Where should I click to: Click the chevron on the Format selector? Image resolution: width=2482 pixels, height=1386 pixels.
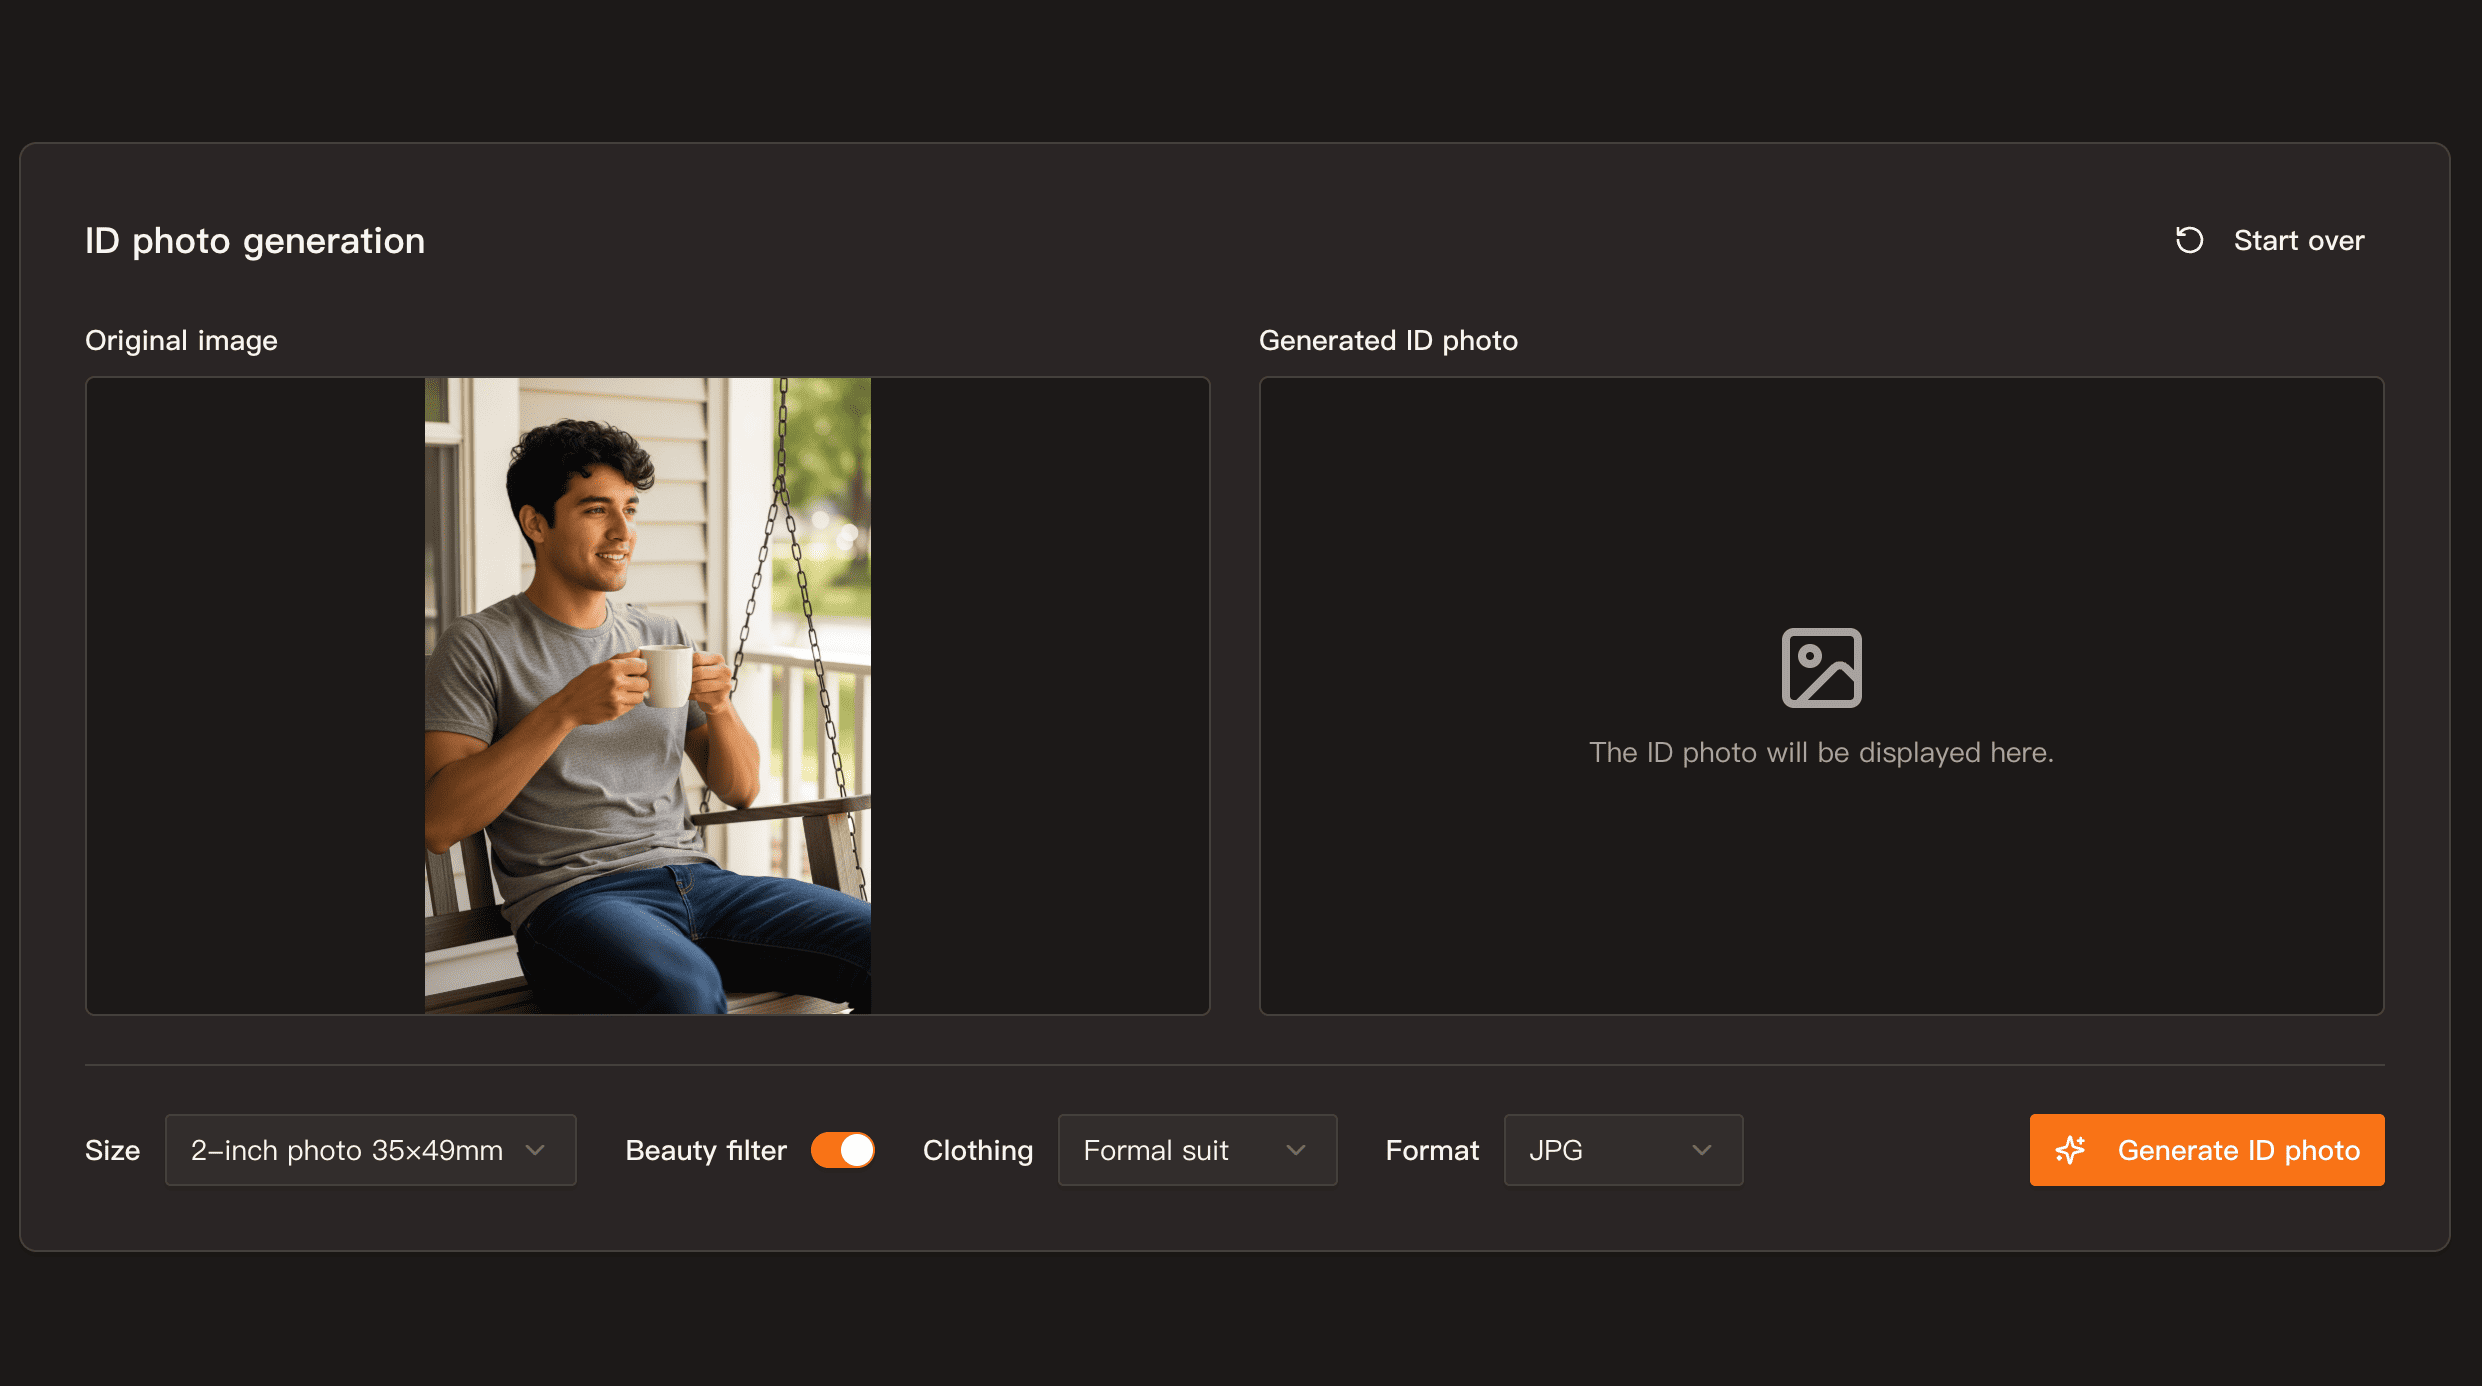(x=1700, y=1150)
